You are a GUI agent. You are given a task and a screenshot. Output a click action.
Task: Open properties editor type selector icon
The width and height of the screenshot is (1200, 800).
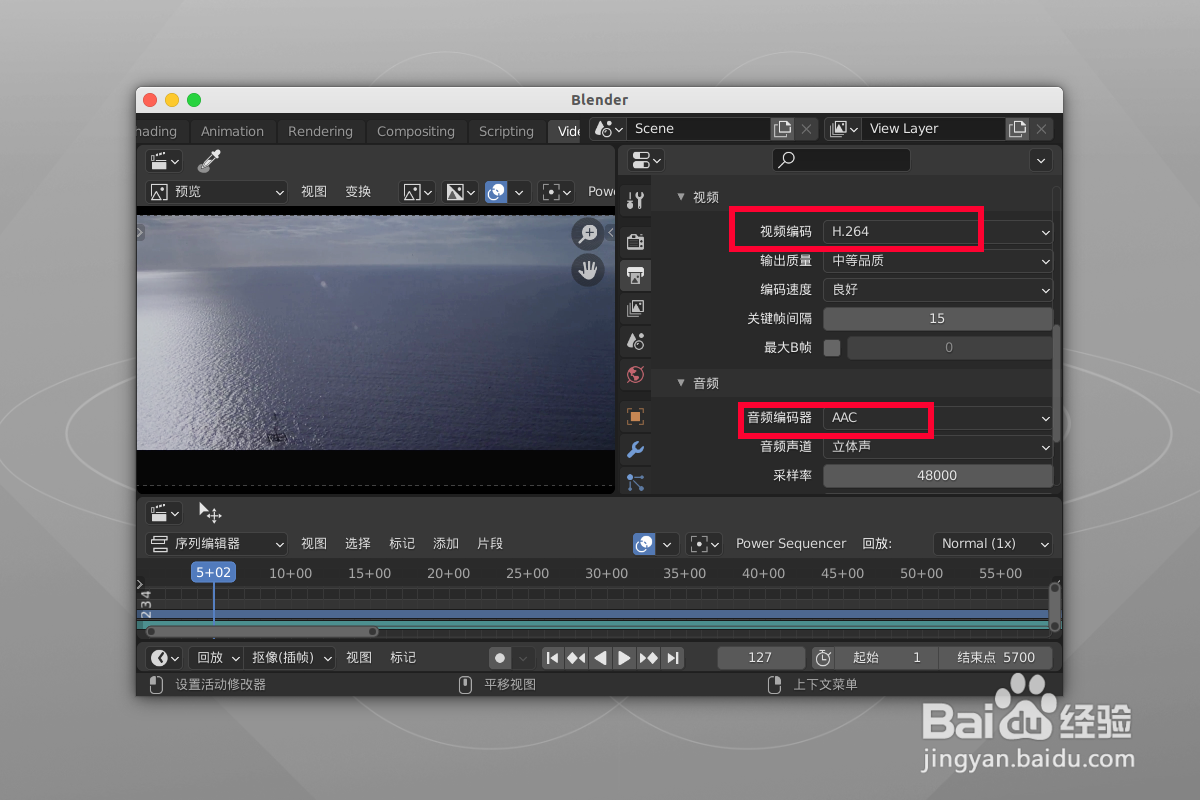(646, 160)
